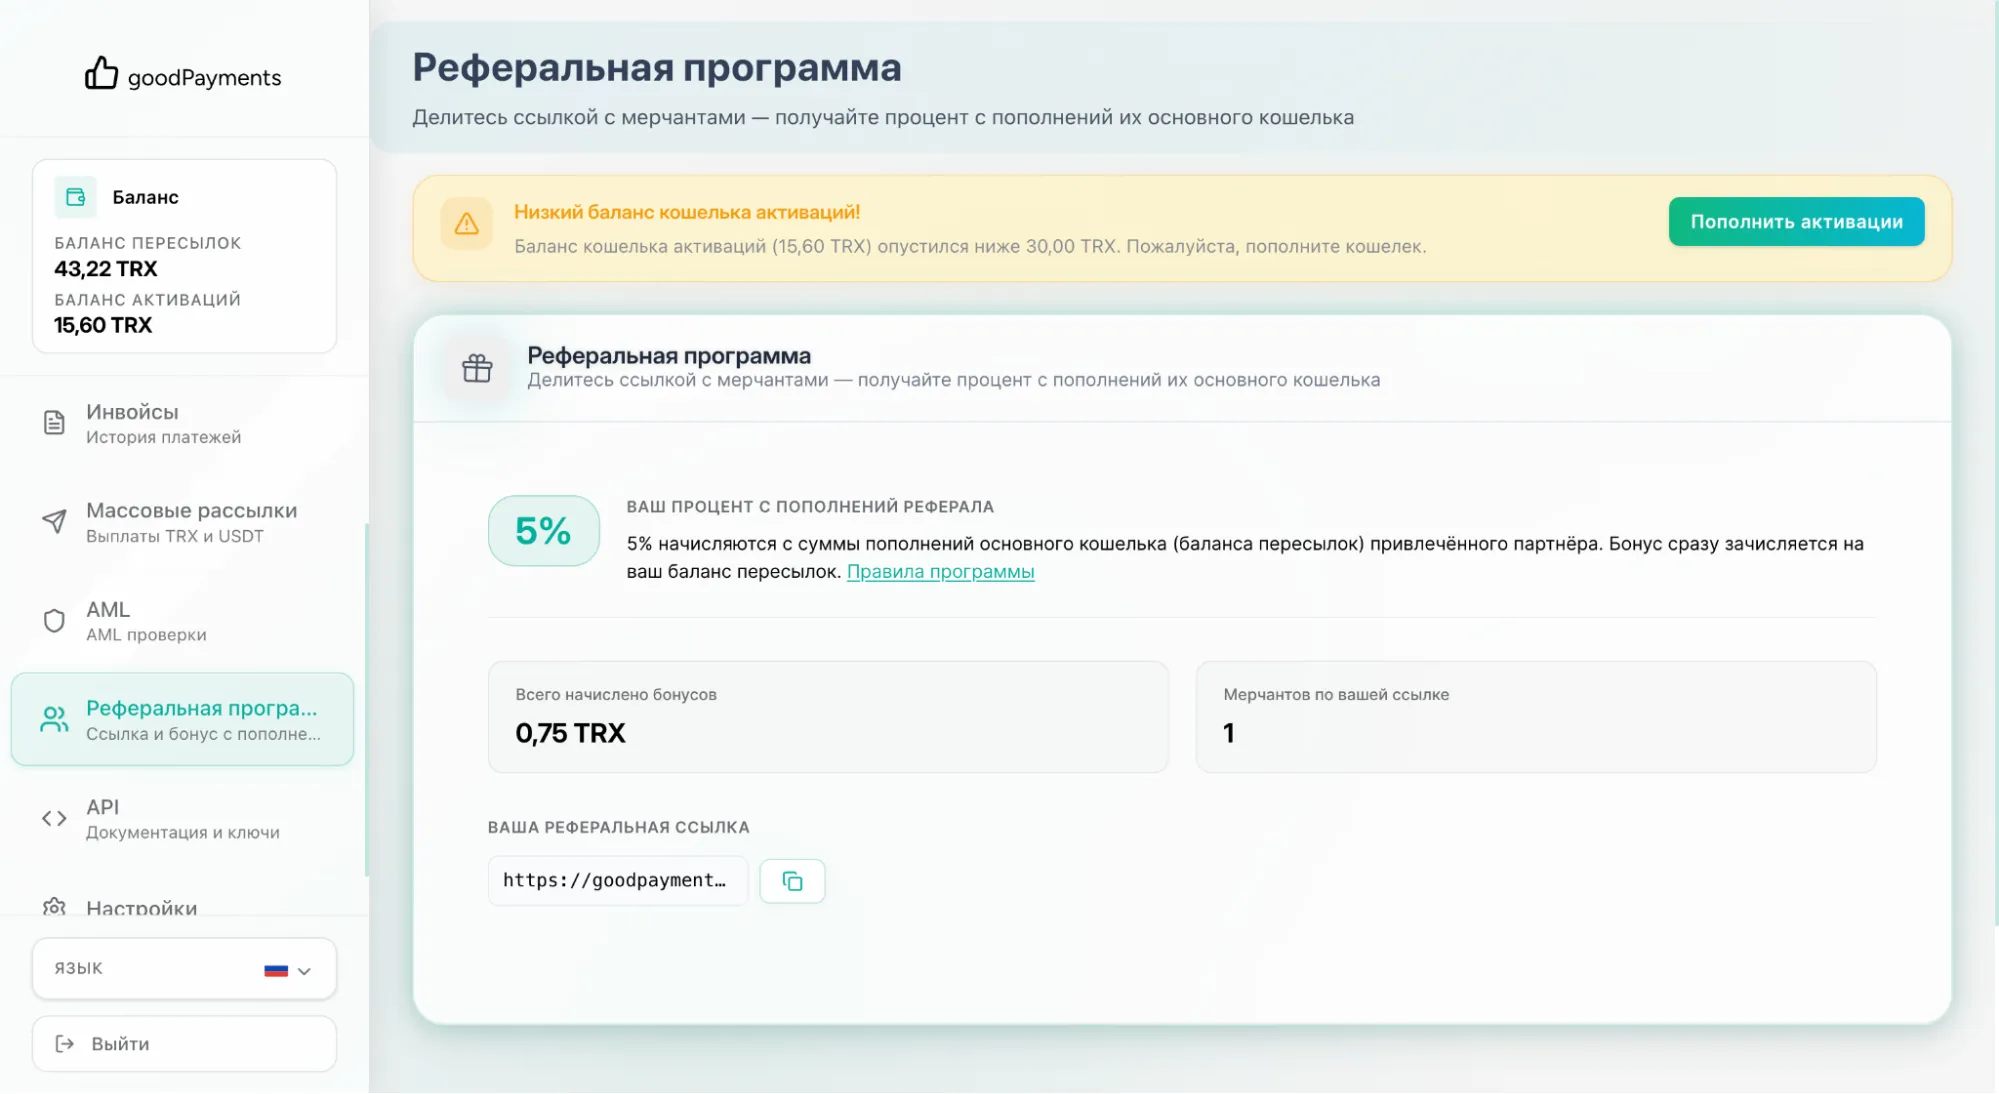The image size is (1999, 1094).
Task: Click the Настройки gear icon
Action: pyautogui.click(x=54, y=906)
